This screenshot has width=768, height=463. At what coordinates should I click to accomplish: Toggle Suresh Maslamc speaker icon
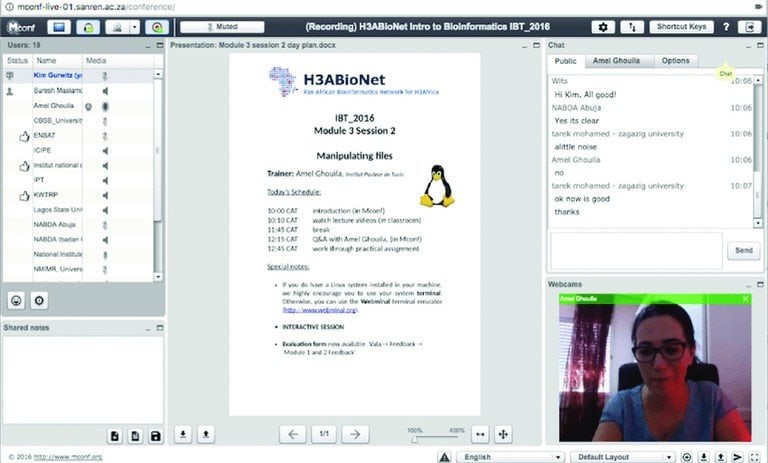point(105,91)
